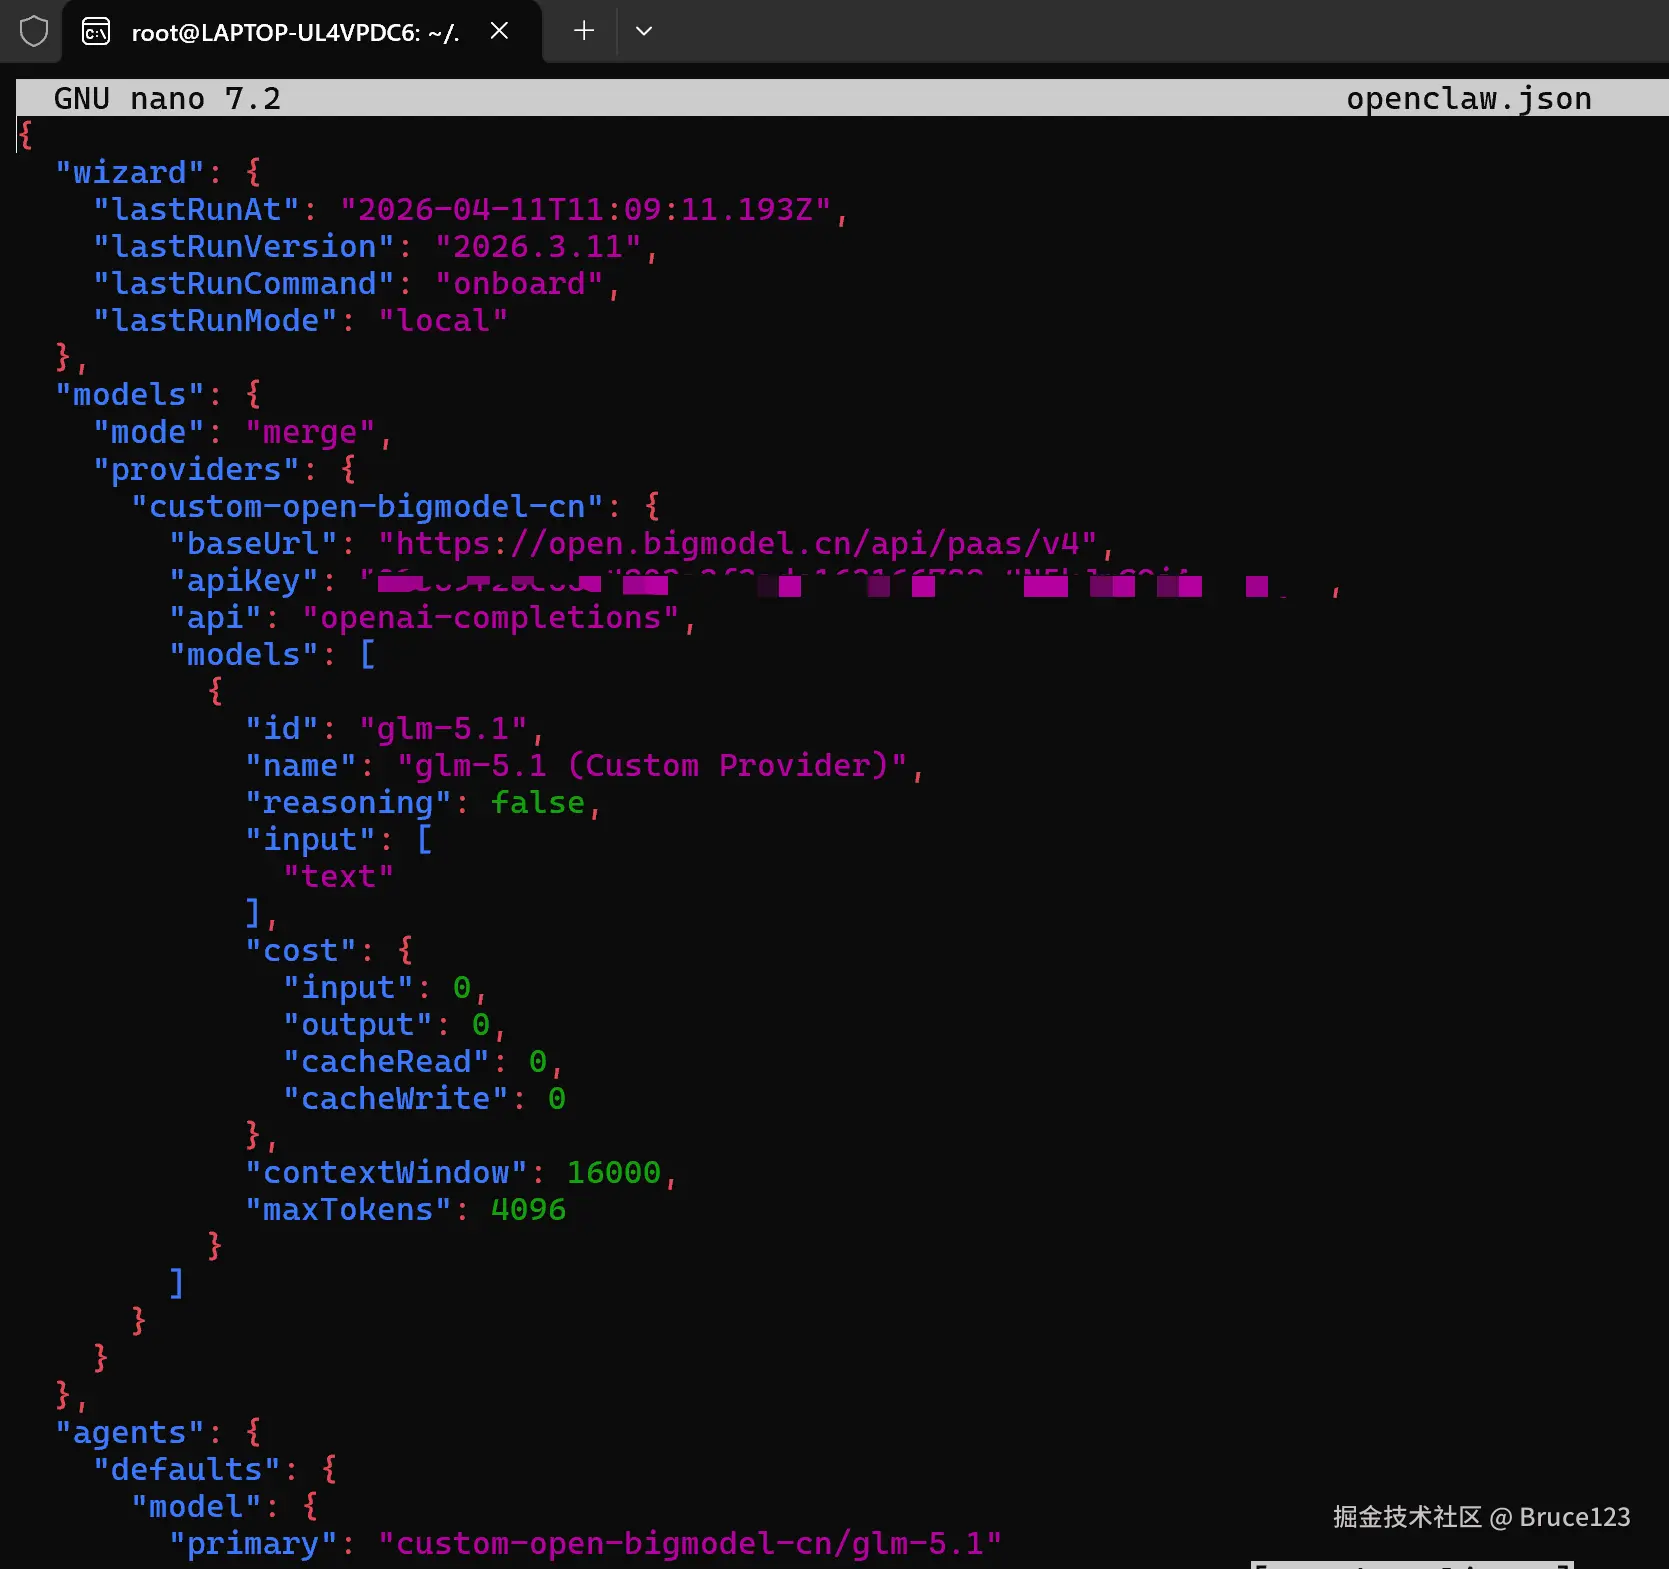Open the new-tab profile dropdown chevron
The width and height of the screenshot is (1669, 1569).
coord(644,31)
